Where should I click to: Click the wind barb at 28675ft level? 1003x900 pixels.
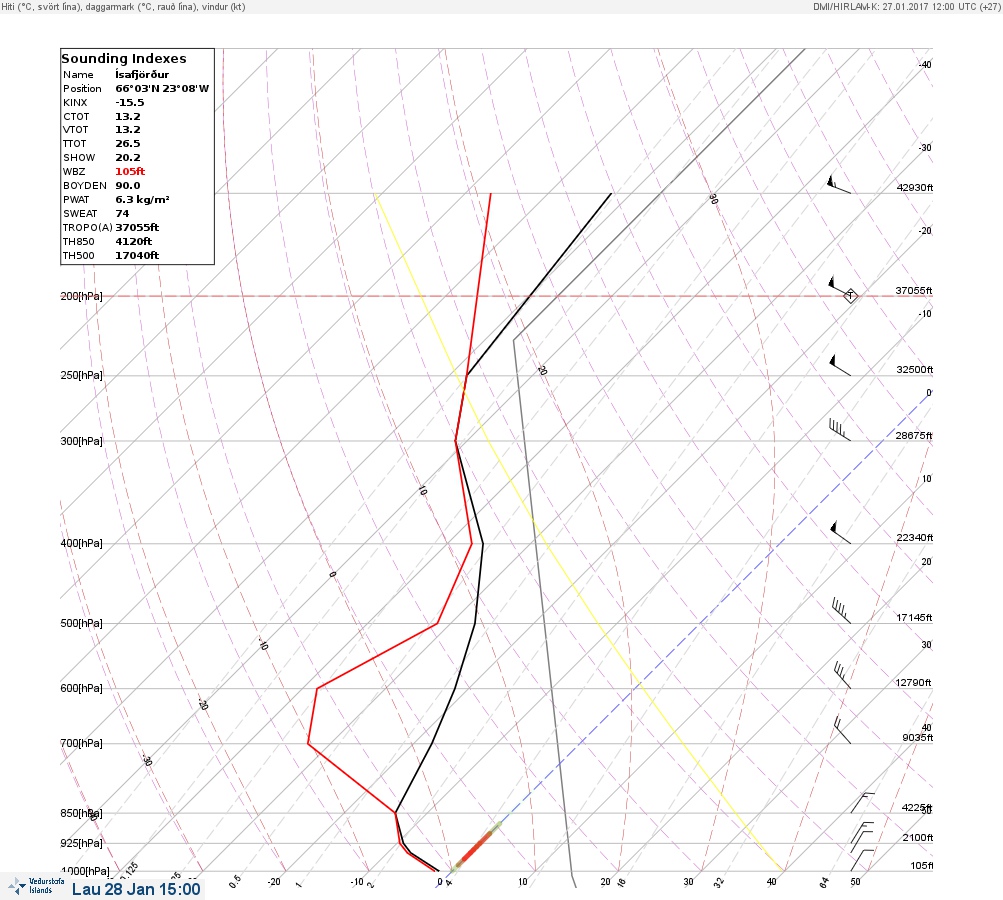pyautogui.click(x=840, y=430)
